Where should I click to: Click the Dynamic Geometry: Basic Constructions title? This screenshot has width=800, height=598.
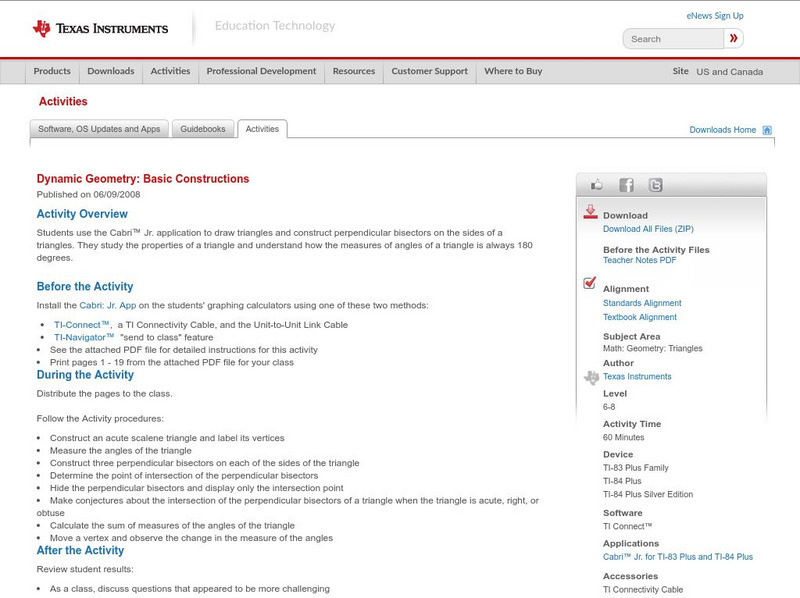click(143, 179)
